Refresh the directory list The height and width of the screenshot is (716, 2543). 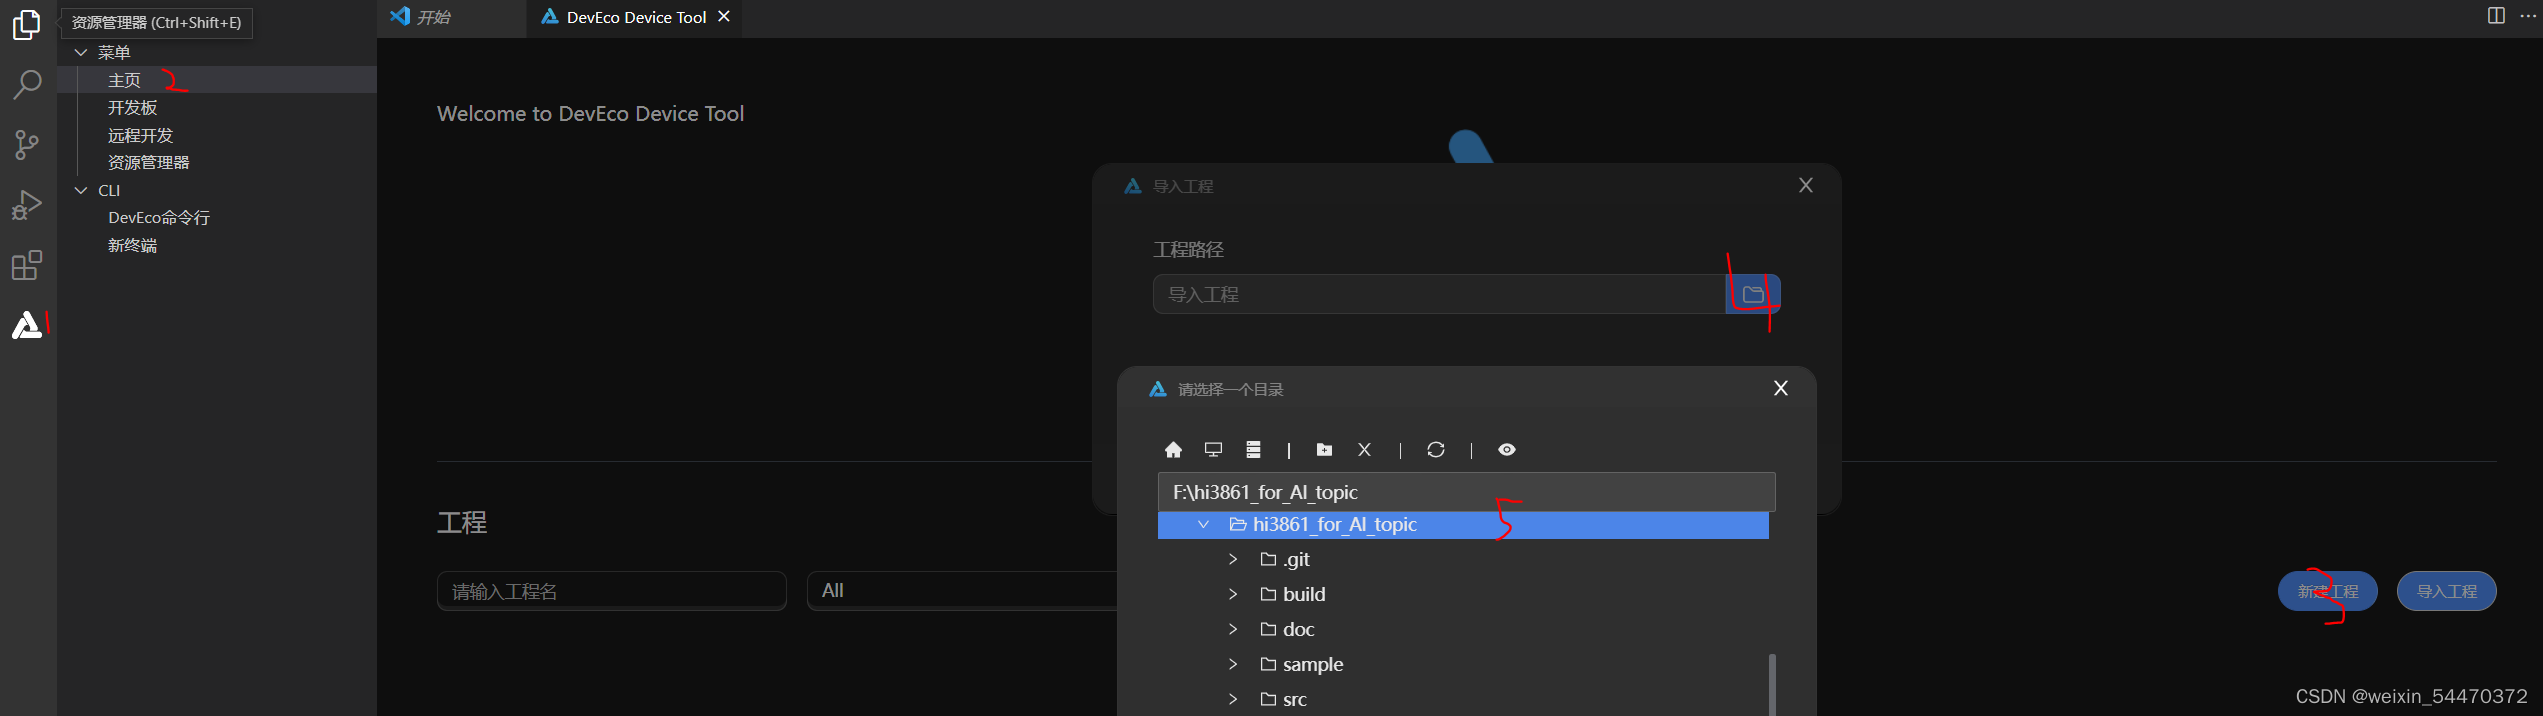tap(1436, 450)
